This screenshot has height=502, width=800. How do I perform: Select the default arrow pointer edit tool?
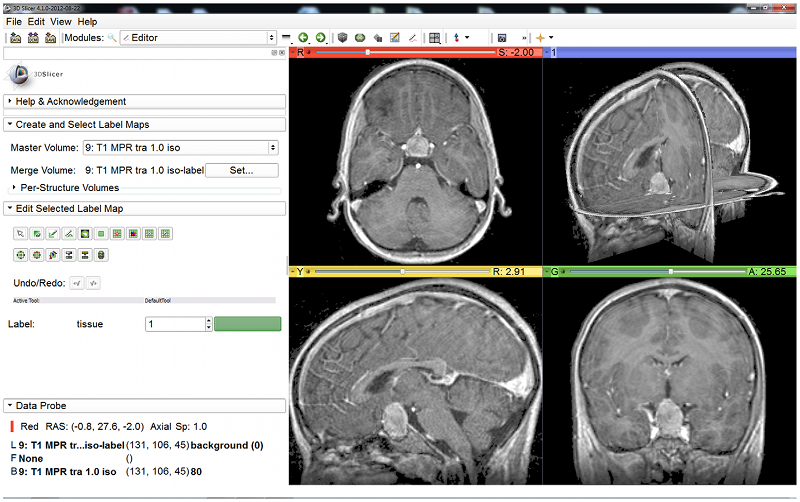point(19,234)
